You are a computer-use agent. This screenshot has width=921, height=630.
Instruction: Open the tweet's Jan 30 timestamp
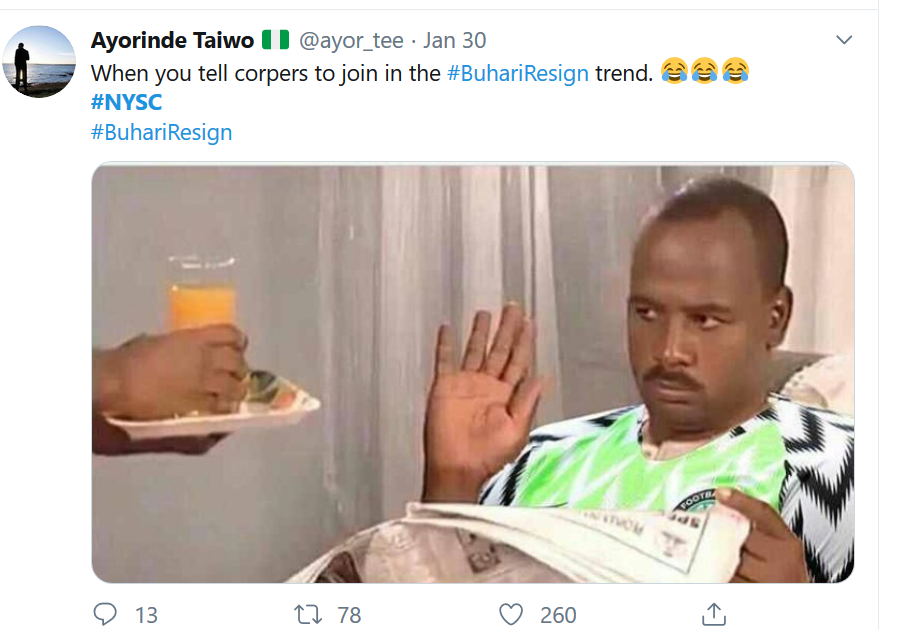pyautogui.click(x=455, y=41)
